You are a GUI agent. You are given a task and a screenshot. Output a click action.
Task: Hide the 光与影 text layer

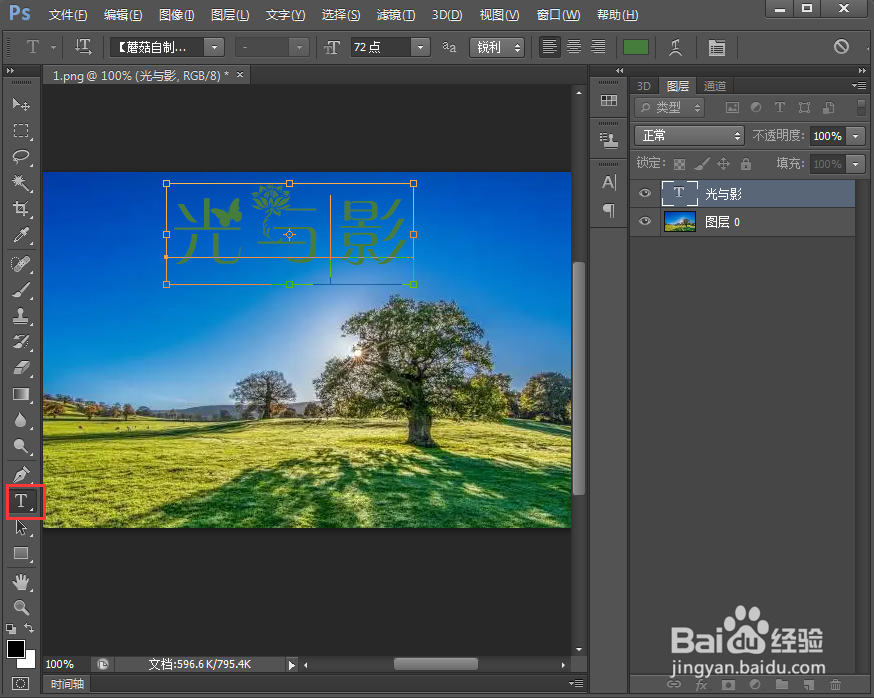pyautogui.click(x=645, y=193)
